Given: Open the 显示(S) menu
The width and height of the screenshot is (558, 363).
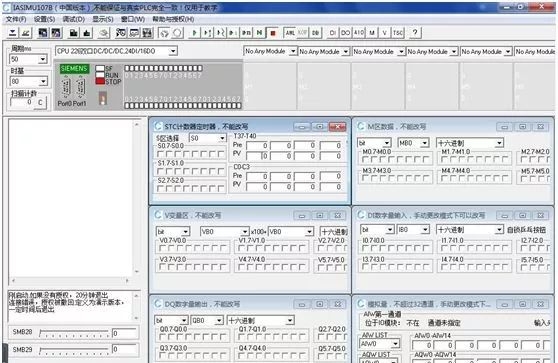Looking at the screenshot, I should (103, 19).
